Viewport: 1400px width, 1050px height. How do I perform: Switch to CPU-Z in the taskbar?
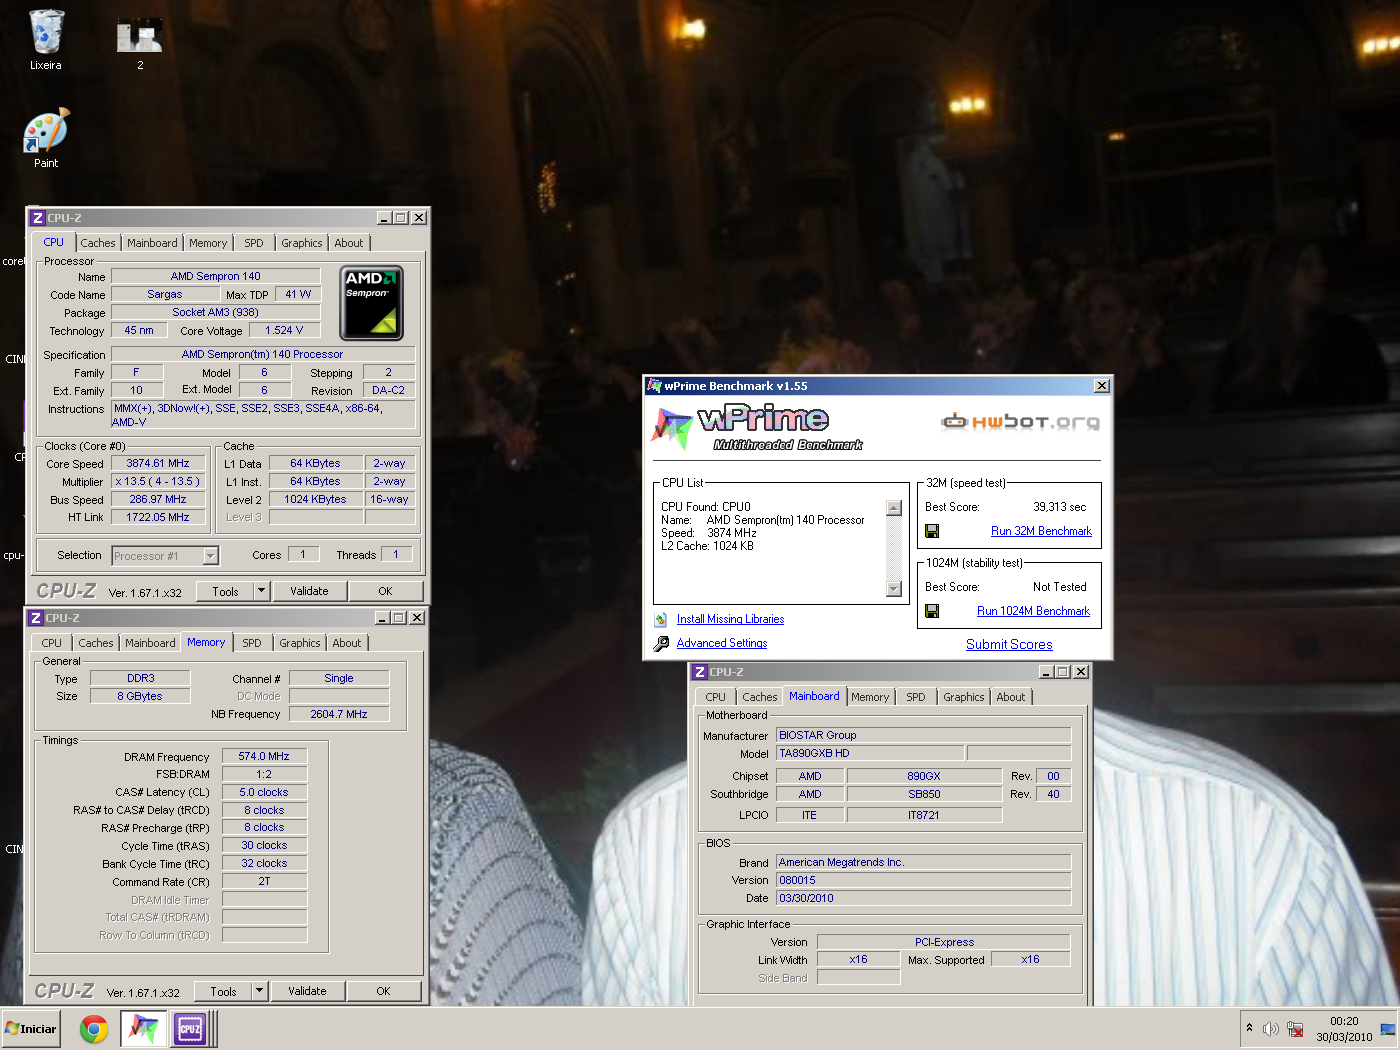[190, 1028]
